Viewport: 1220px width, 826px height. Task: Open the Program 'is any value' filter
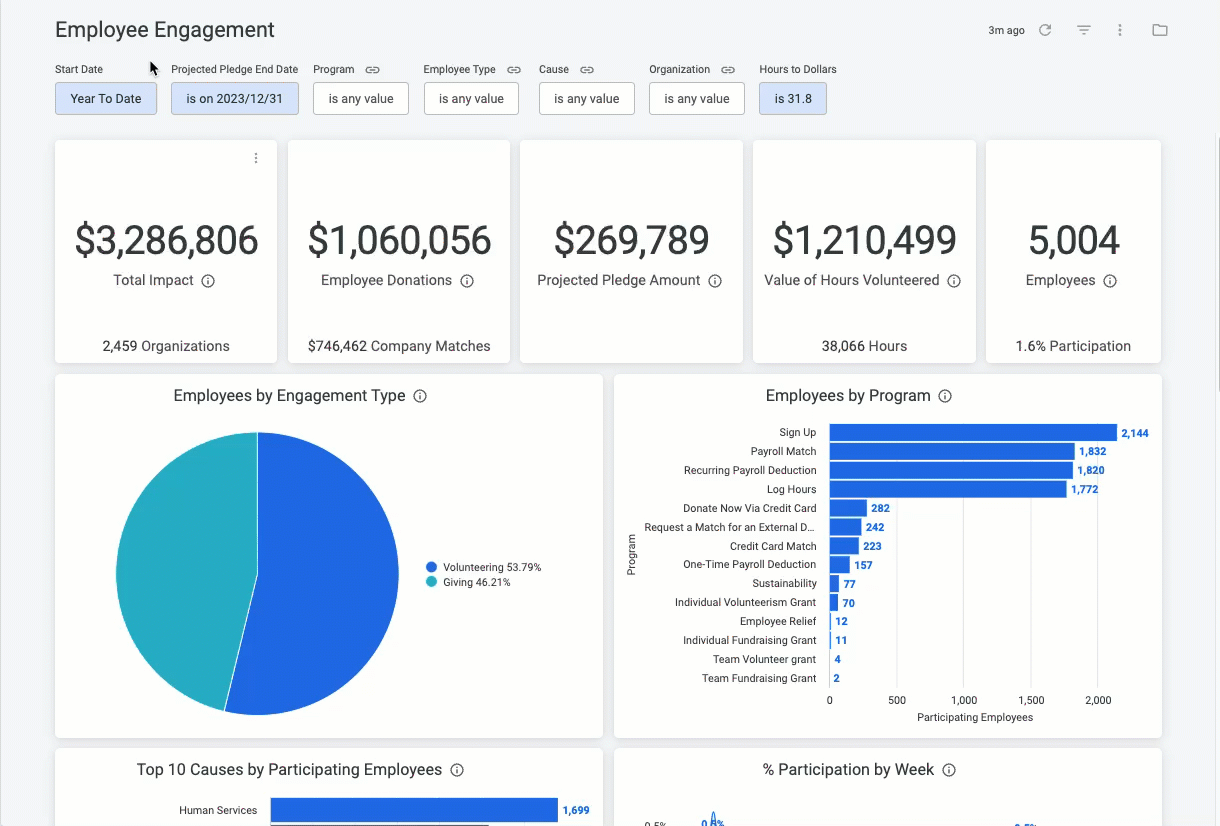point(361,99)
